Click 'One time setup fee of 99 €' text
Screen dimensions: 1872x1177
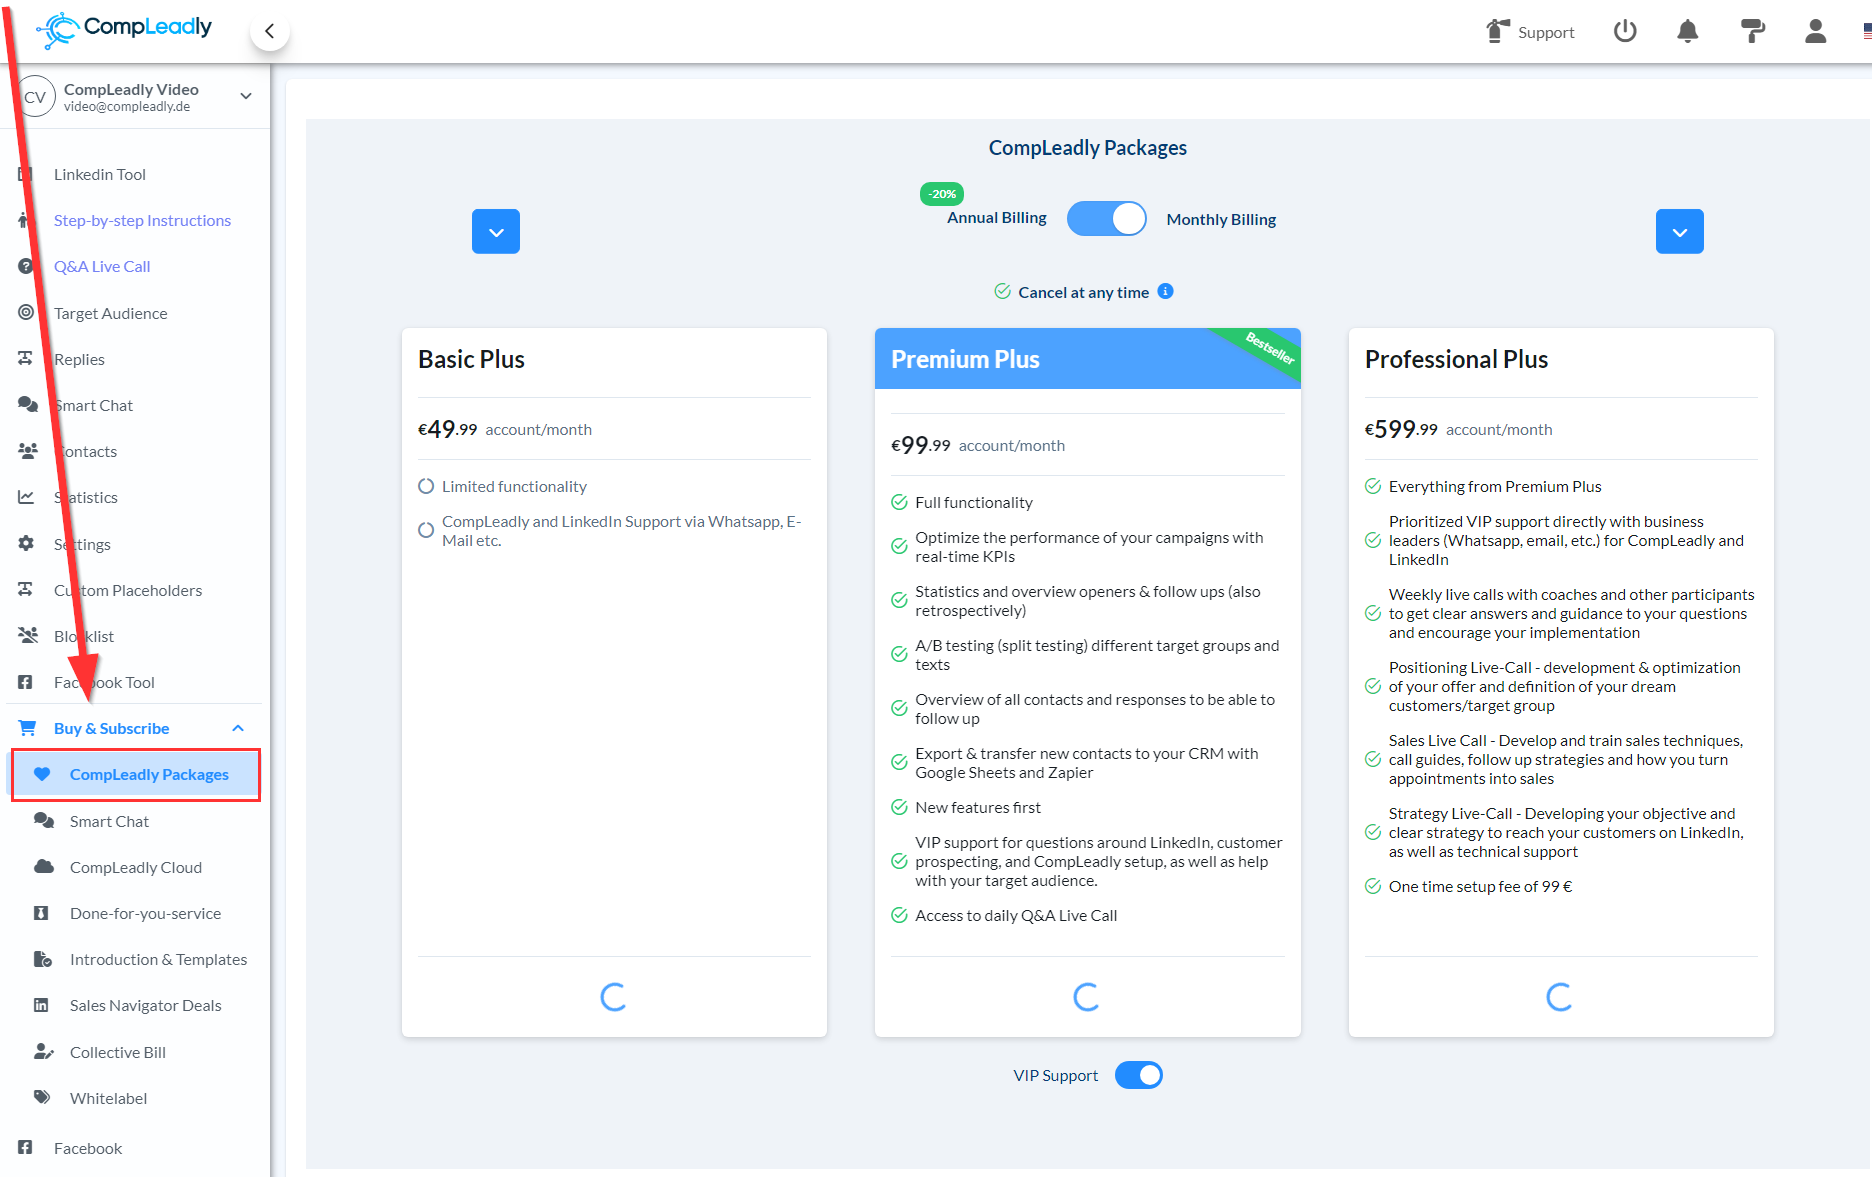(x=1480, y=886)
